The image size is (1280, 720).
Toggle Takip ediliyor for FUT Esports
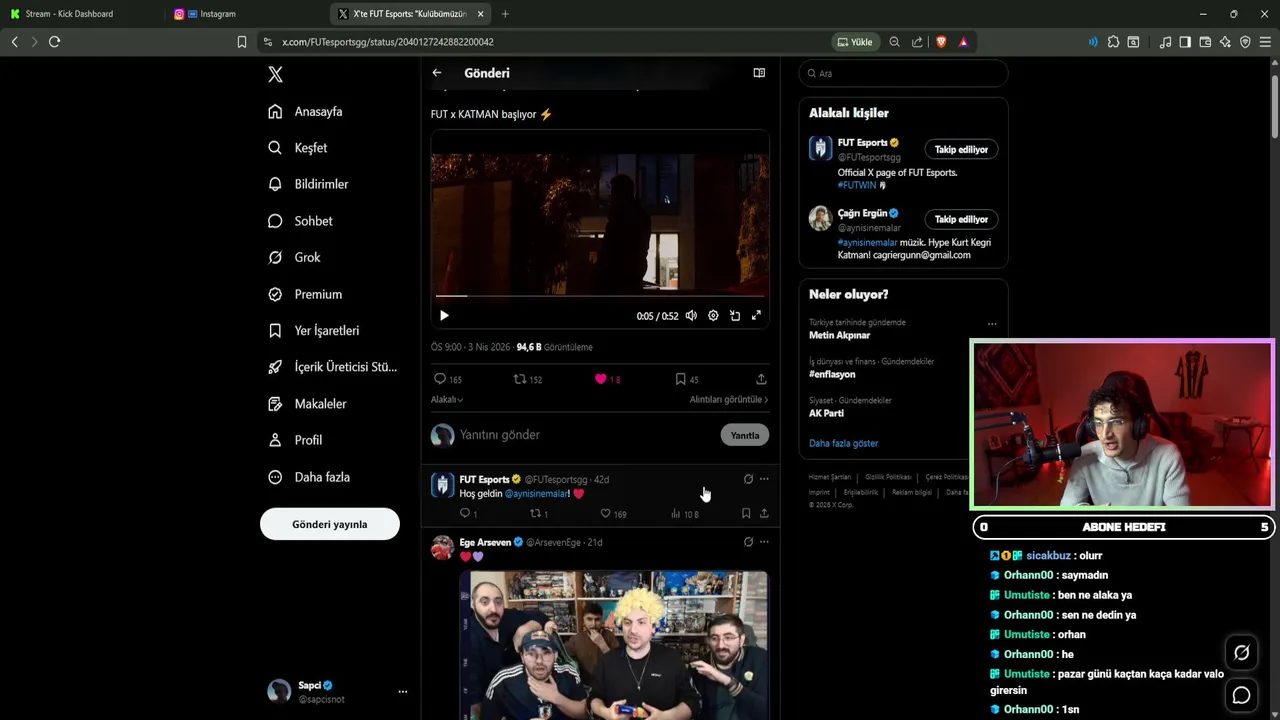pyautogui.click(x=961, y=150)
